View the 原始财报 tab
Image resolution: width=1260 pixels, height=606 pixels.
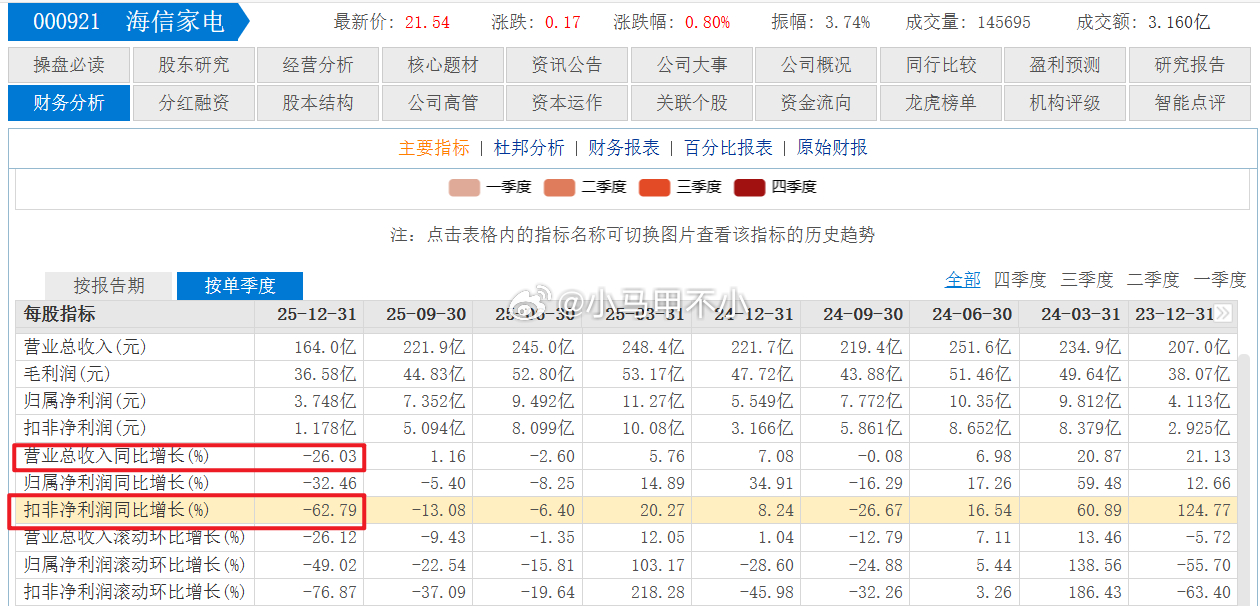[830, 147]
